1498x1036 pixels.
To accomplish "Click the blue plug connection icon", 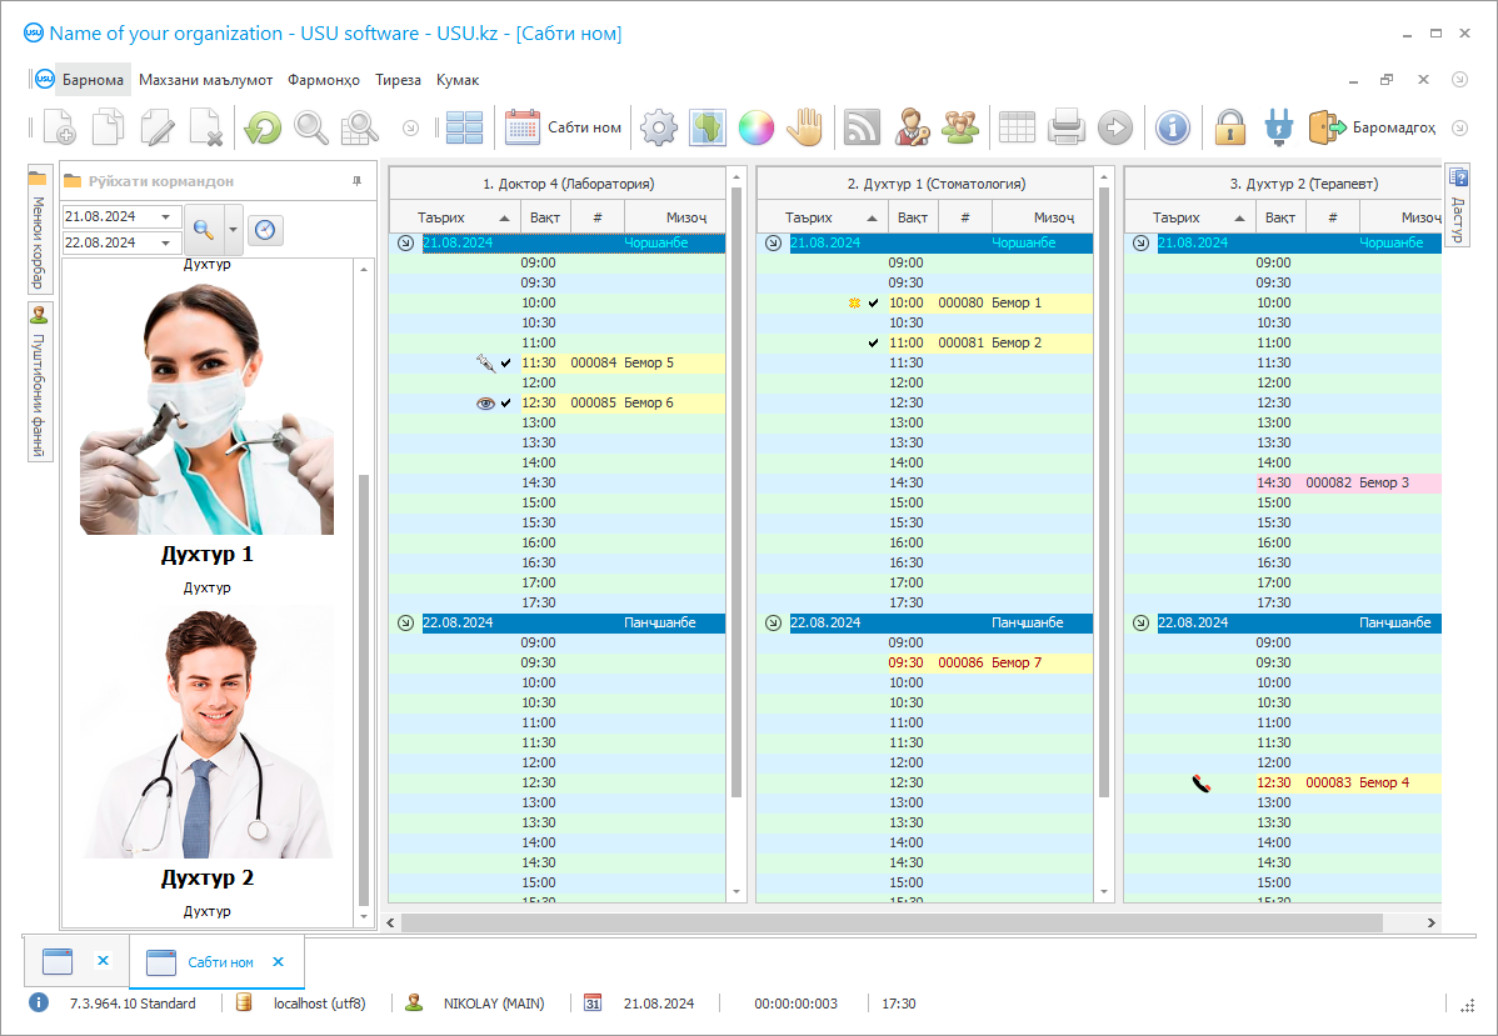I will click(1278, 127).
